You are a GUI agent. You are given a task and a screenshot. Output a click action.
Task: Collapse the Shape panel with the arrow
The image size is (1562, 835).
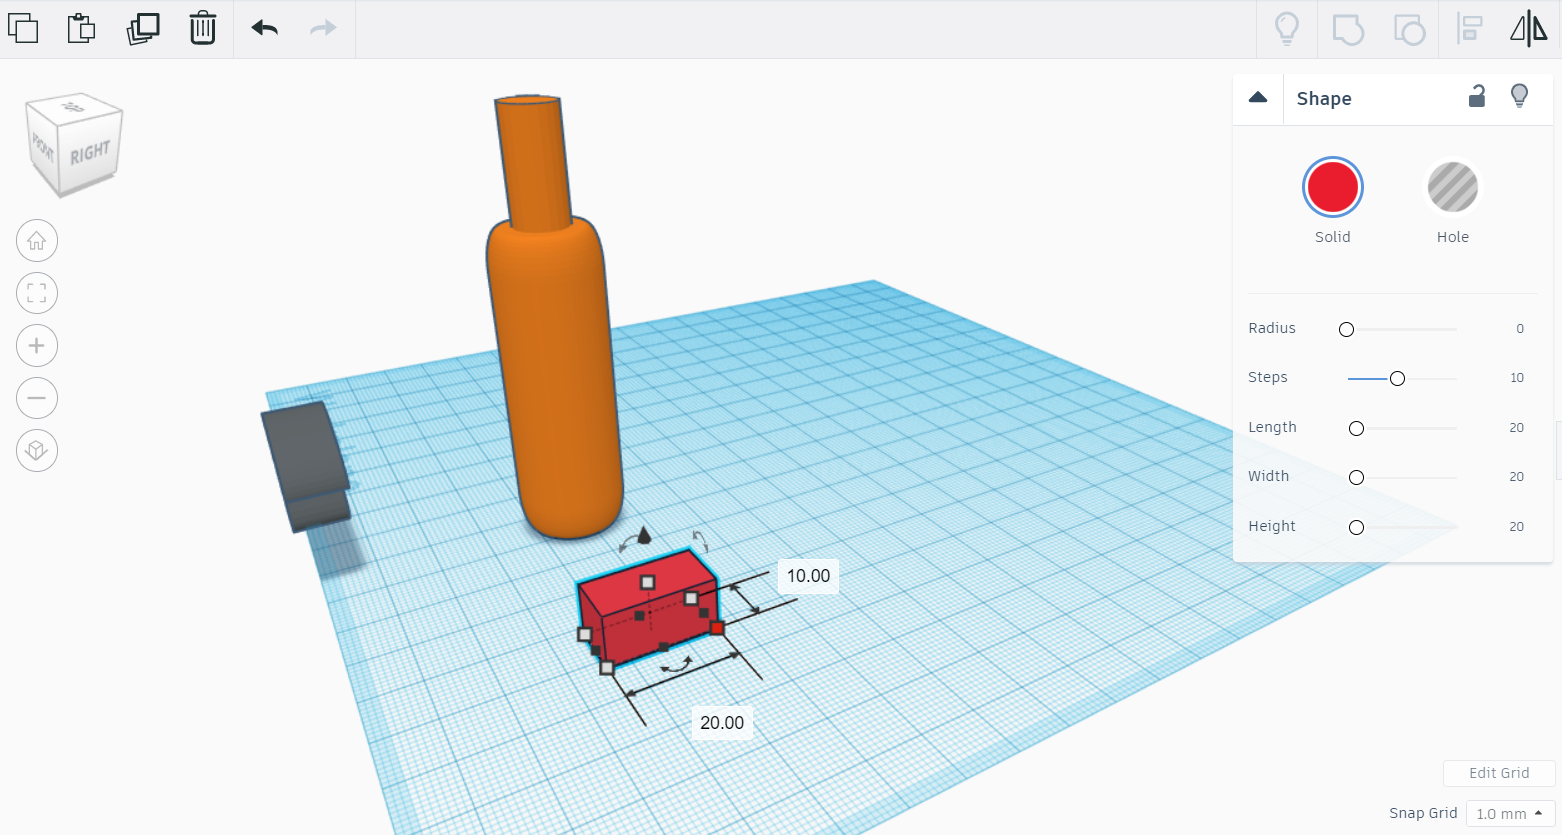[x=1258, y=98]
